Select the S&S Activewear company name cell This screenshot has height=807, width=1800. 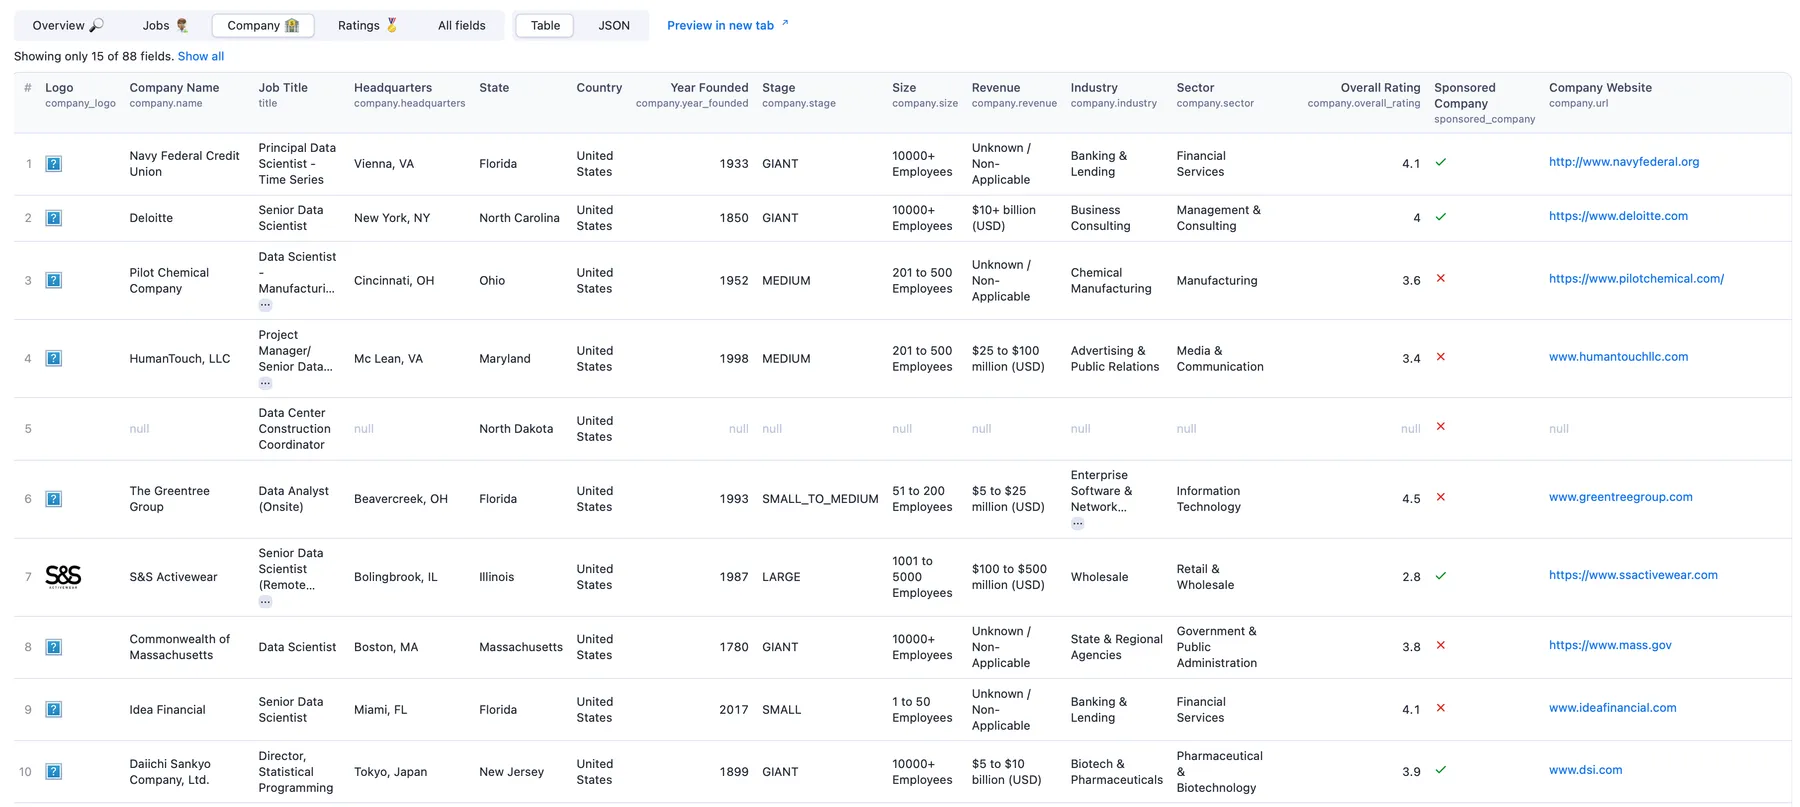click(x=173, y=577)
